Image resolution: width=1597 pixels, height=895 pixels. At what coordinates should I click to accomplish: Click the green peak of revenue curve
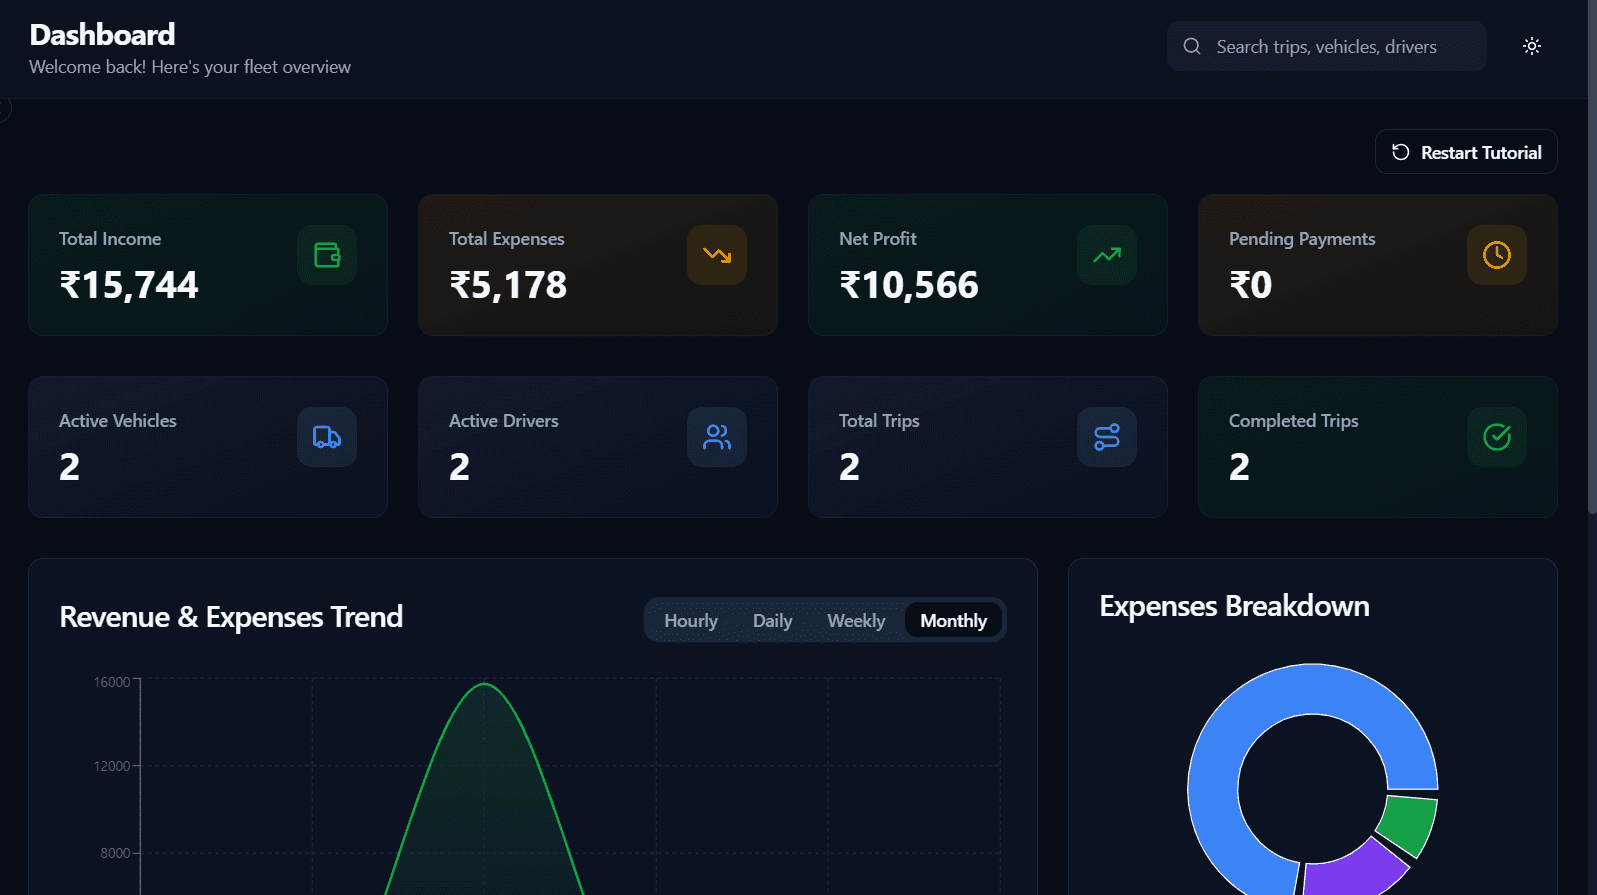coord(484,684)
